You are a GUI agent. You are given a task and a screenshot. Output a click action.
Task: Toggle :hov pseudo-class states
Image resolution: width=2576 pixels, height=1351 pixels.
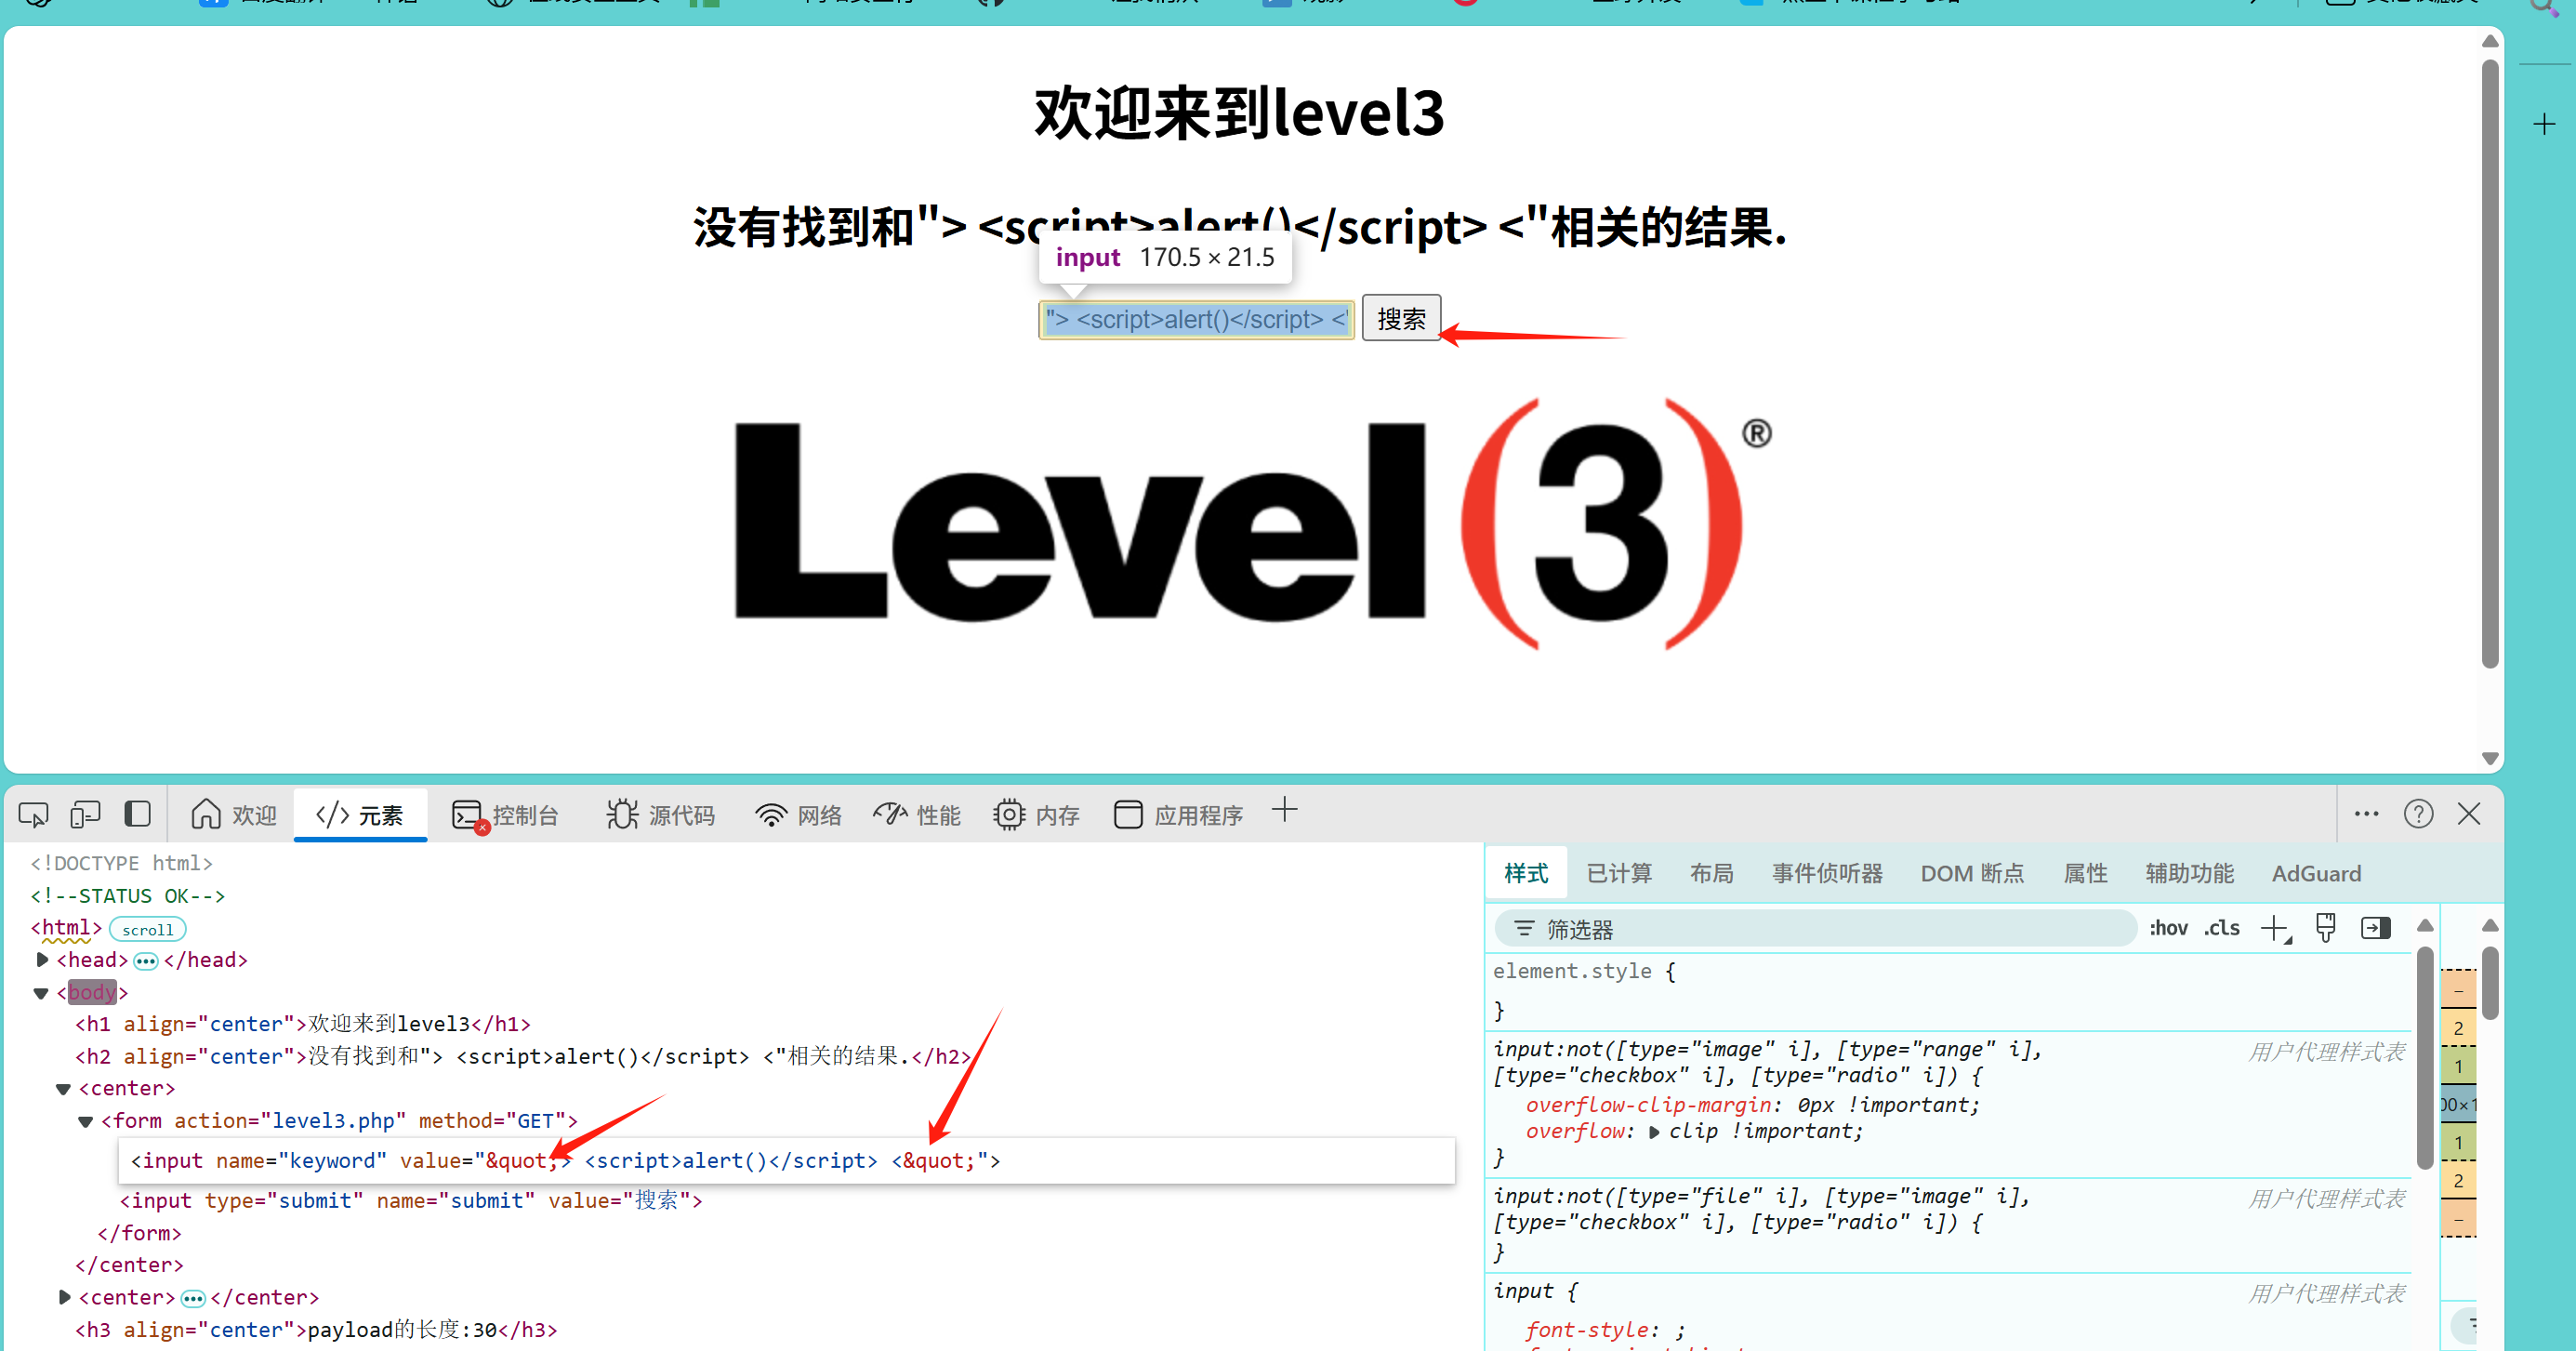[2169, 928]
